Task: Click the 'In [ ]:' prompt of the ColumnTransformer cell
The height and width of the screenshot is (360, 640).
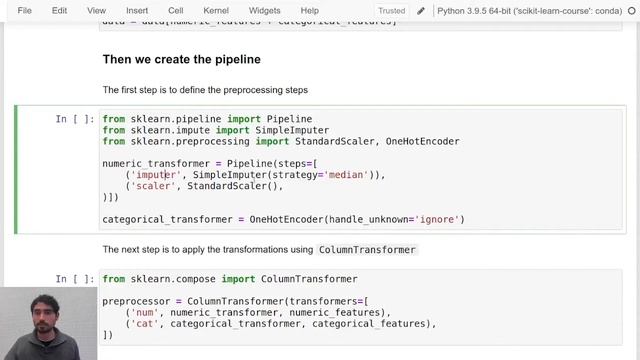Action: pyautogui.click(x=75, y=279)
